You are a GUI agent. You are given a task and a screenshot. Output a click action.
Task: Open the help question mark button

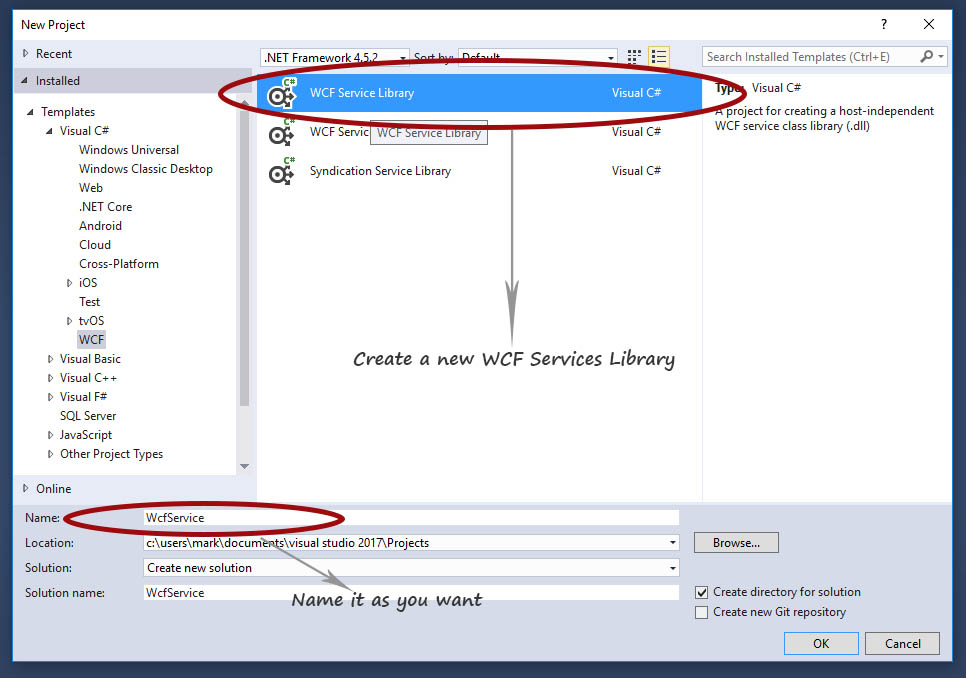click(883, 25)
